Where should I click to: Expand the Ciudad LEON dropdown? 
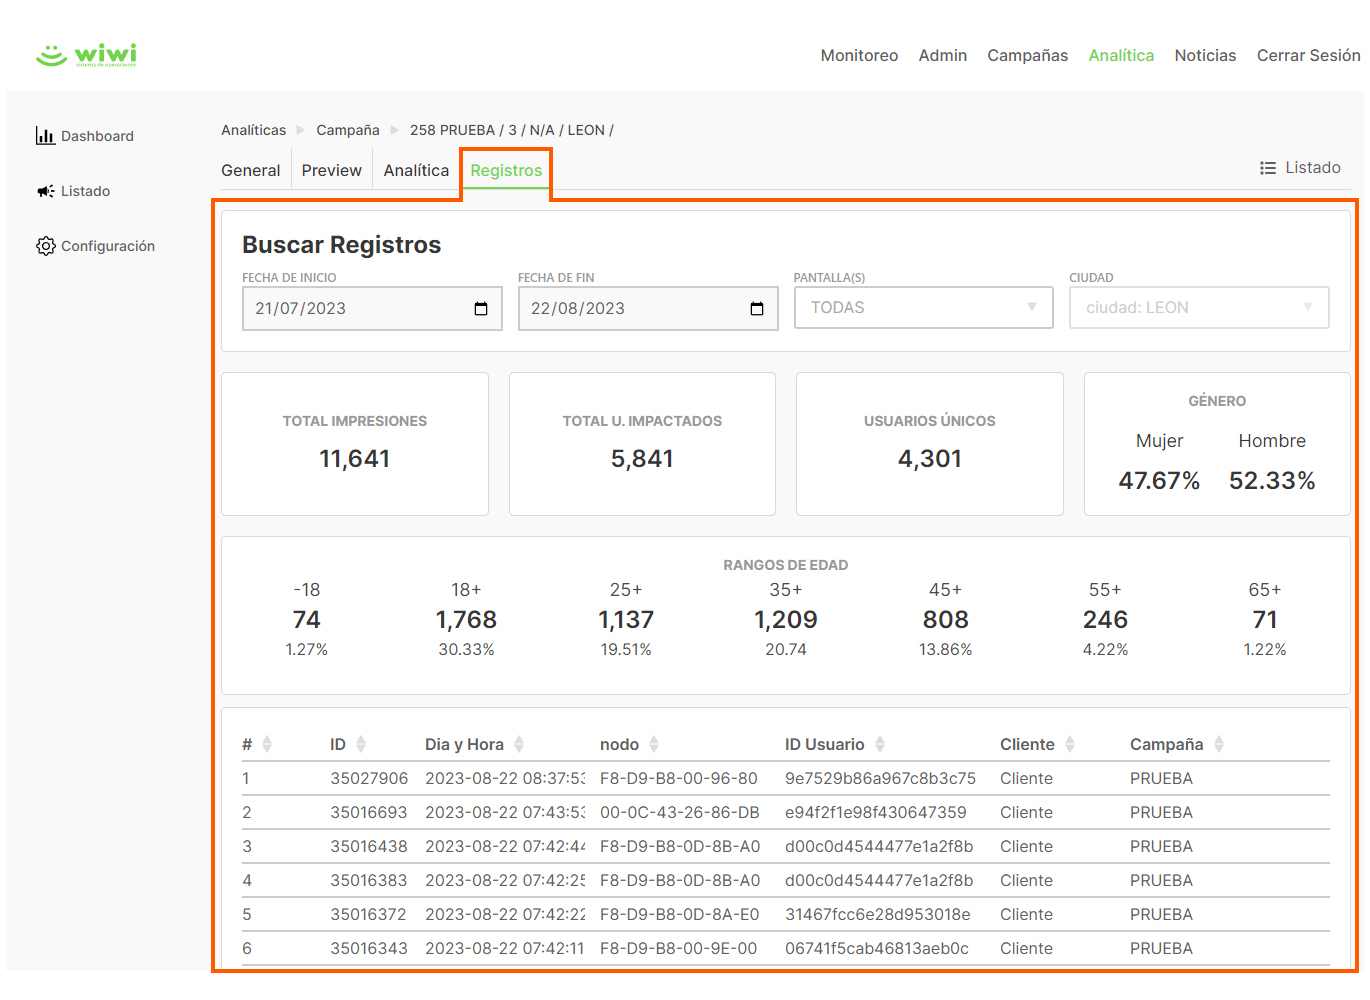1199,308
